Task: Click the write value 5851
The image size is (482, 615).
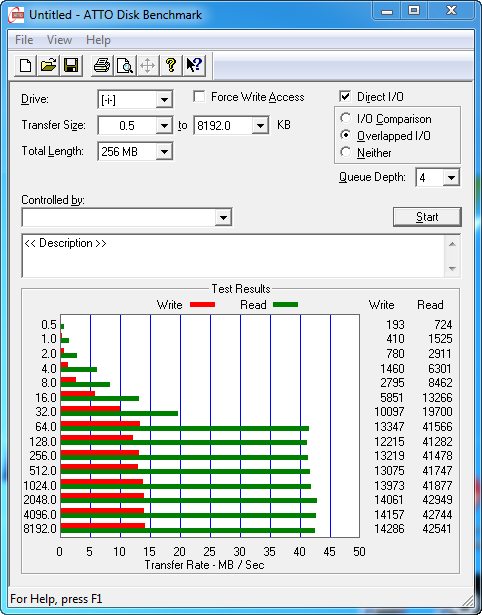Action: [x=392, y=398]
